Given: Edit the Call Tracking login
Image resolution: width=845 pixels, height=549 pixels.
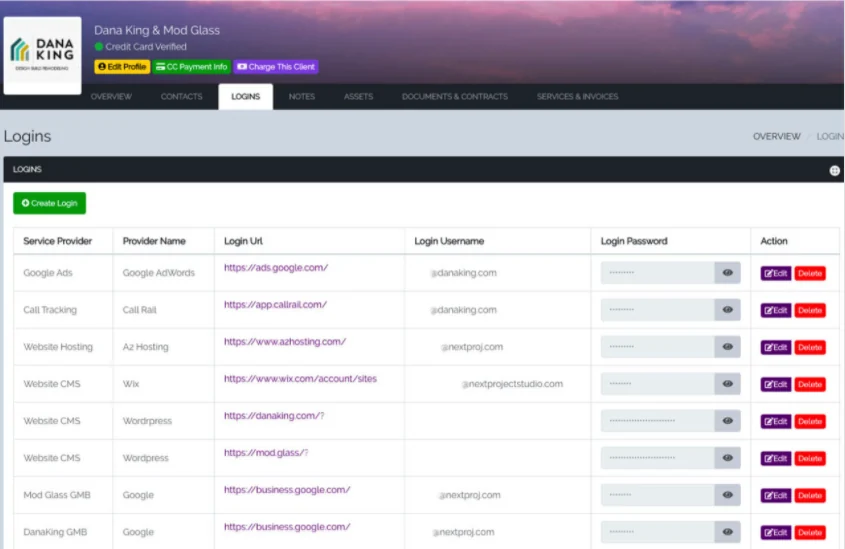Looking at the screenshot, I should tap(775, 310).
